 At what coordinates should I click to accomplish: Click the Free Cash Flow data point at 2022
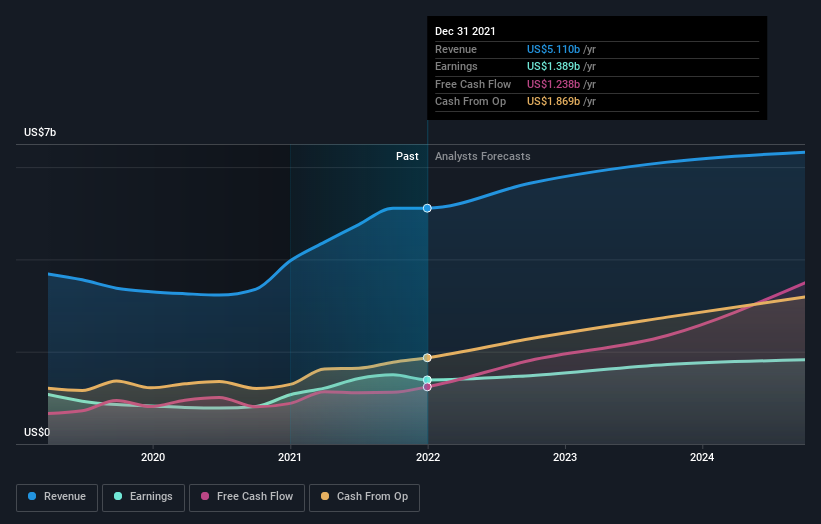click(427, 387)
